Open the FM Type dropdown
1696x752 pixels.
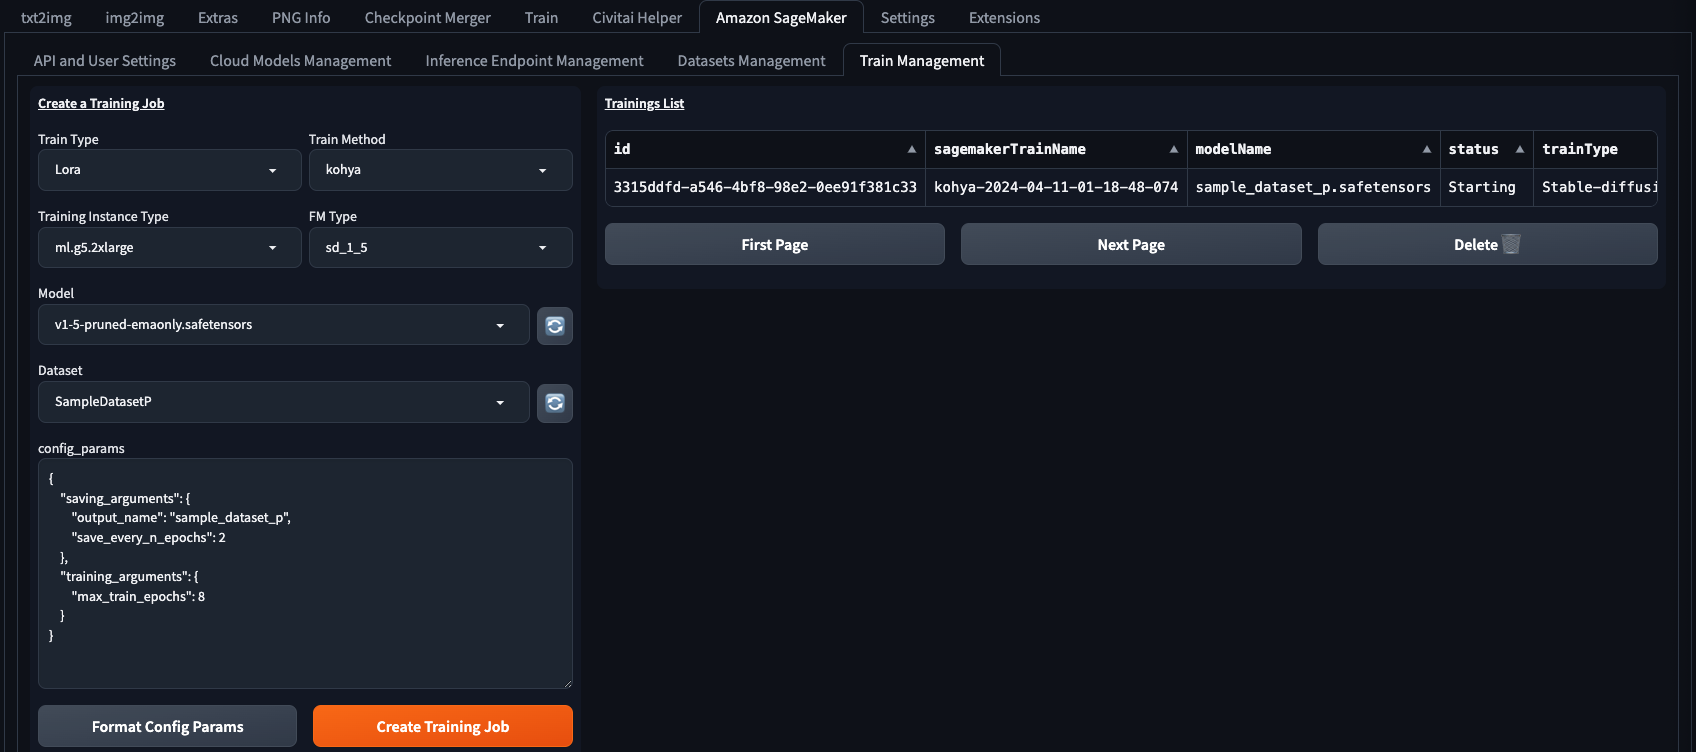tap(440, 248)
